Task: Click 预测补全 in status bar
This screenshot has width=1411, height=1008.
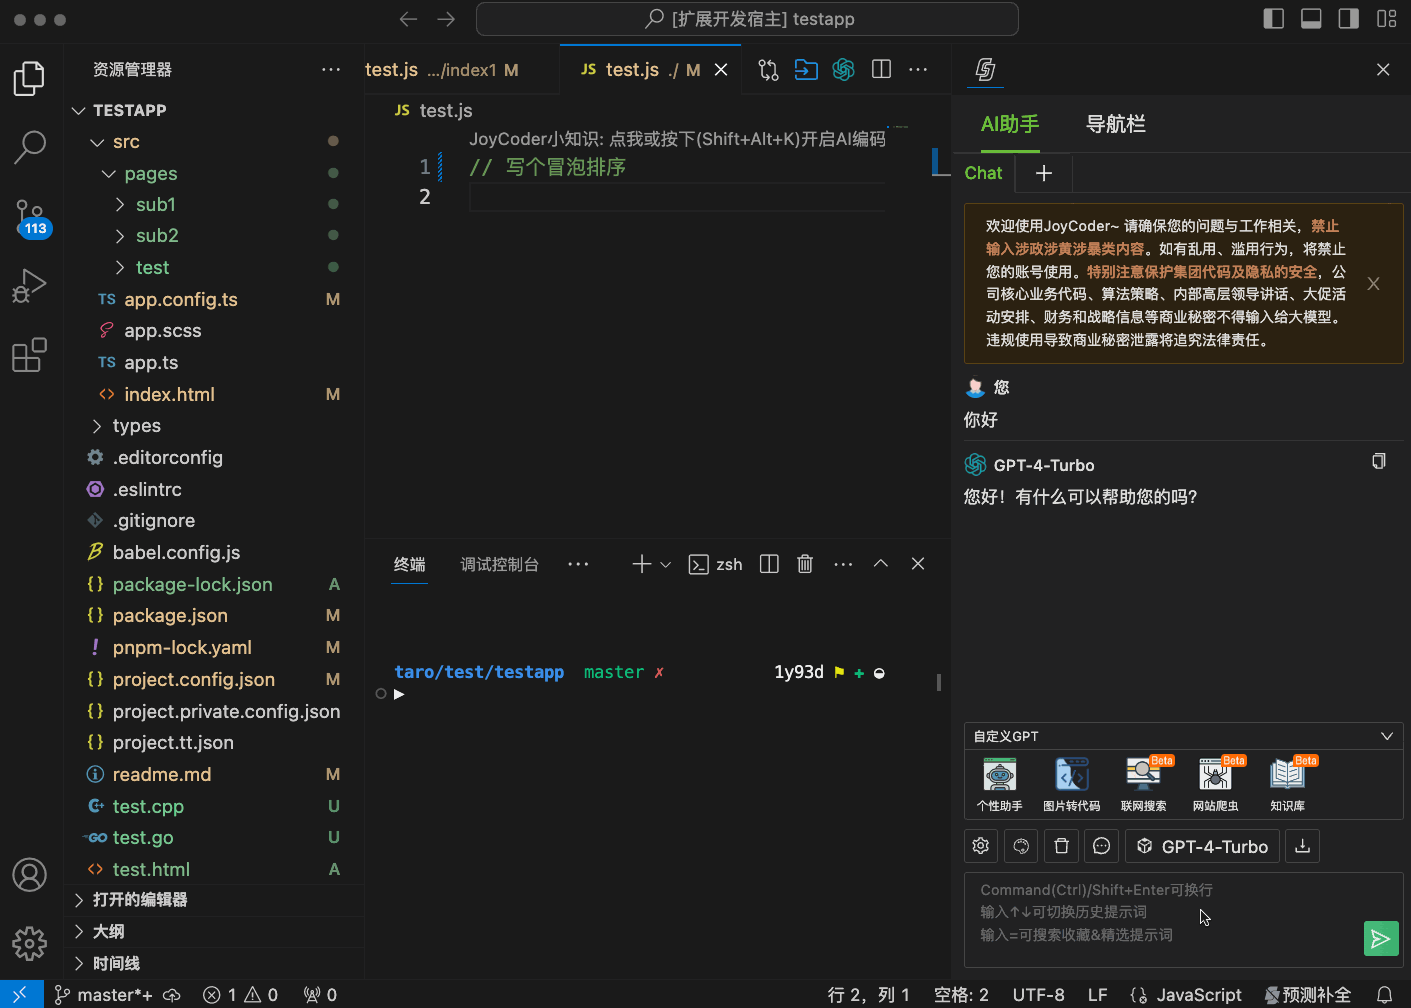Action: point(1307,995)
